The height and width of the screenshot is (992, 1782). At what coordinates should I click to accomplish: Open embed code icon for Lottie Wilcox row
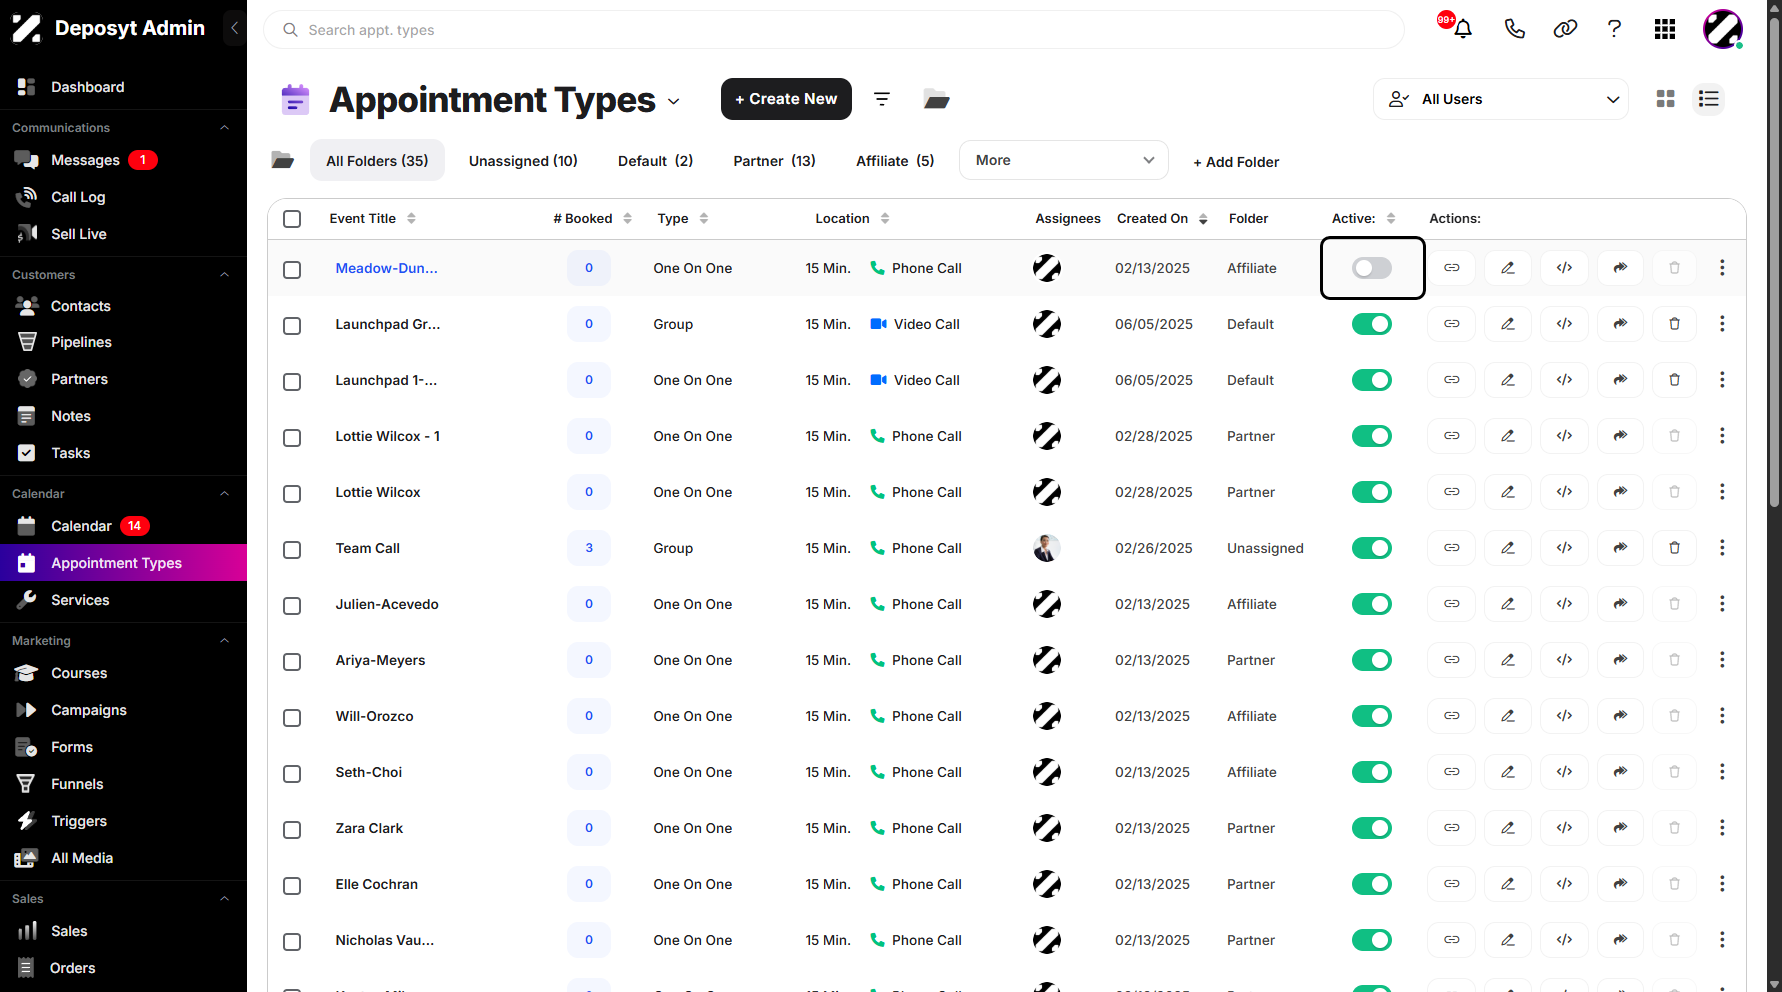tap(1564, 492)
